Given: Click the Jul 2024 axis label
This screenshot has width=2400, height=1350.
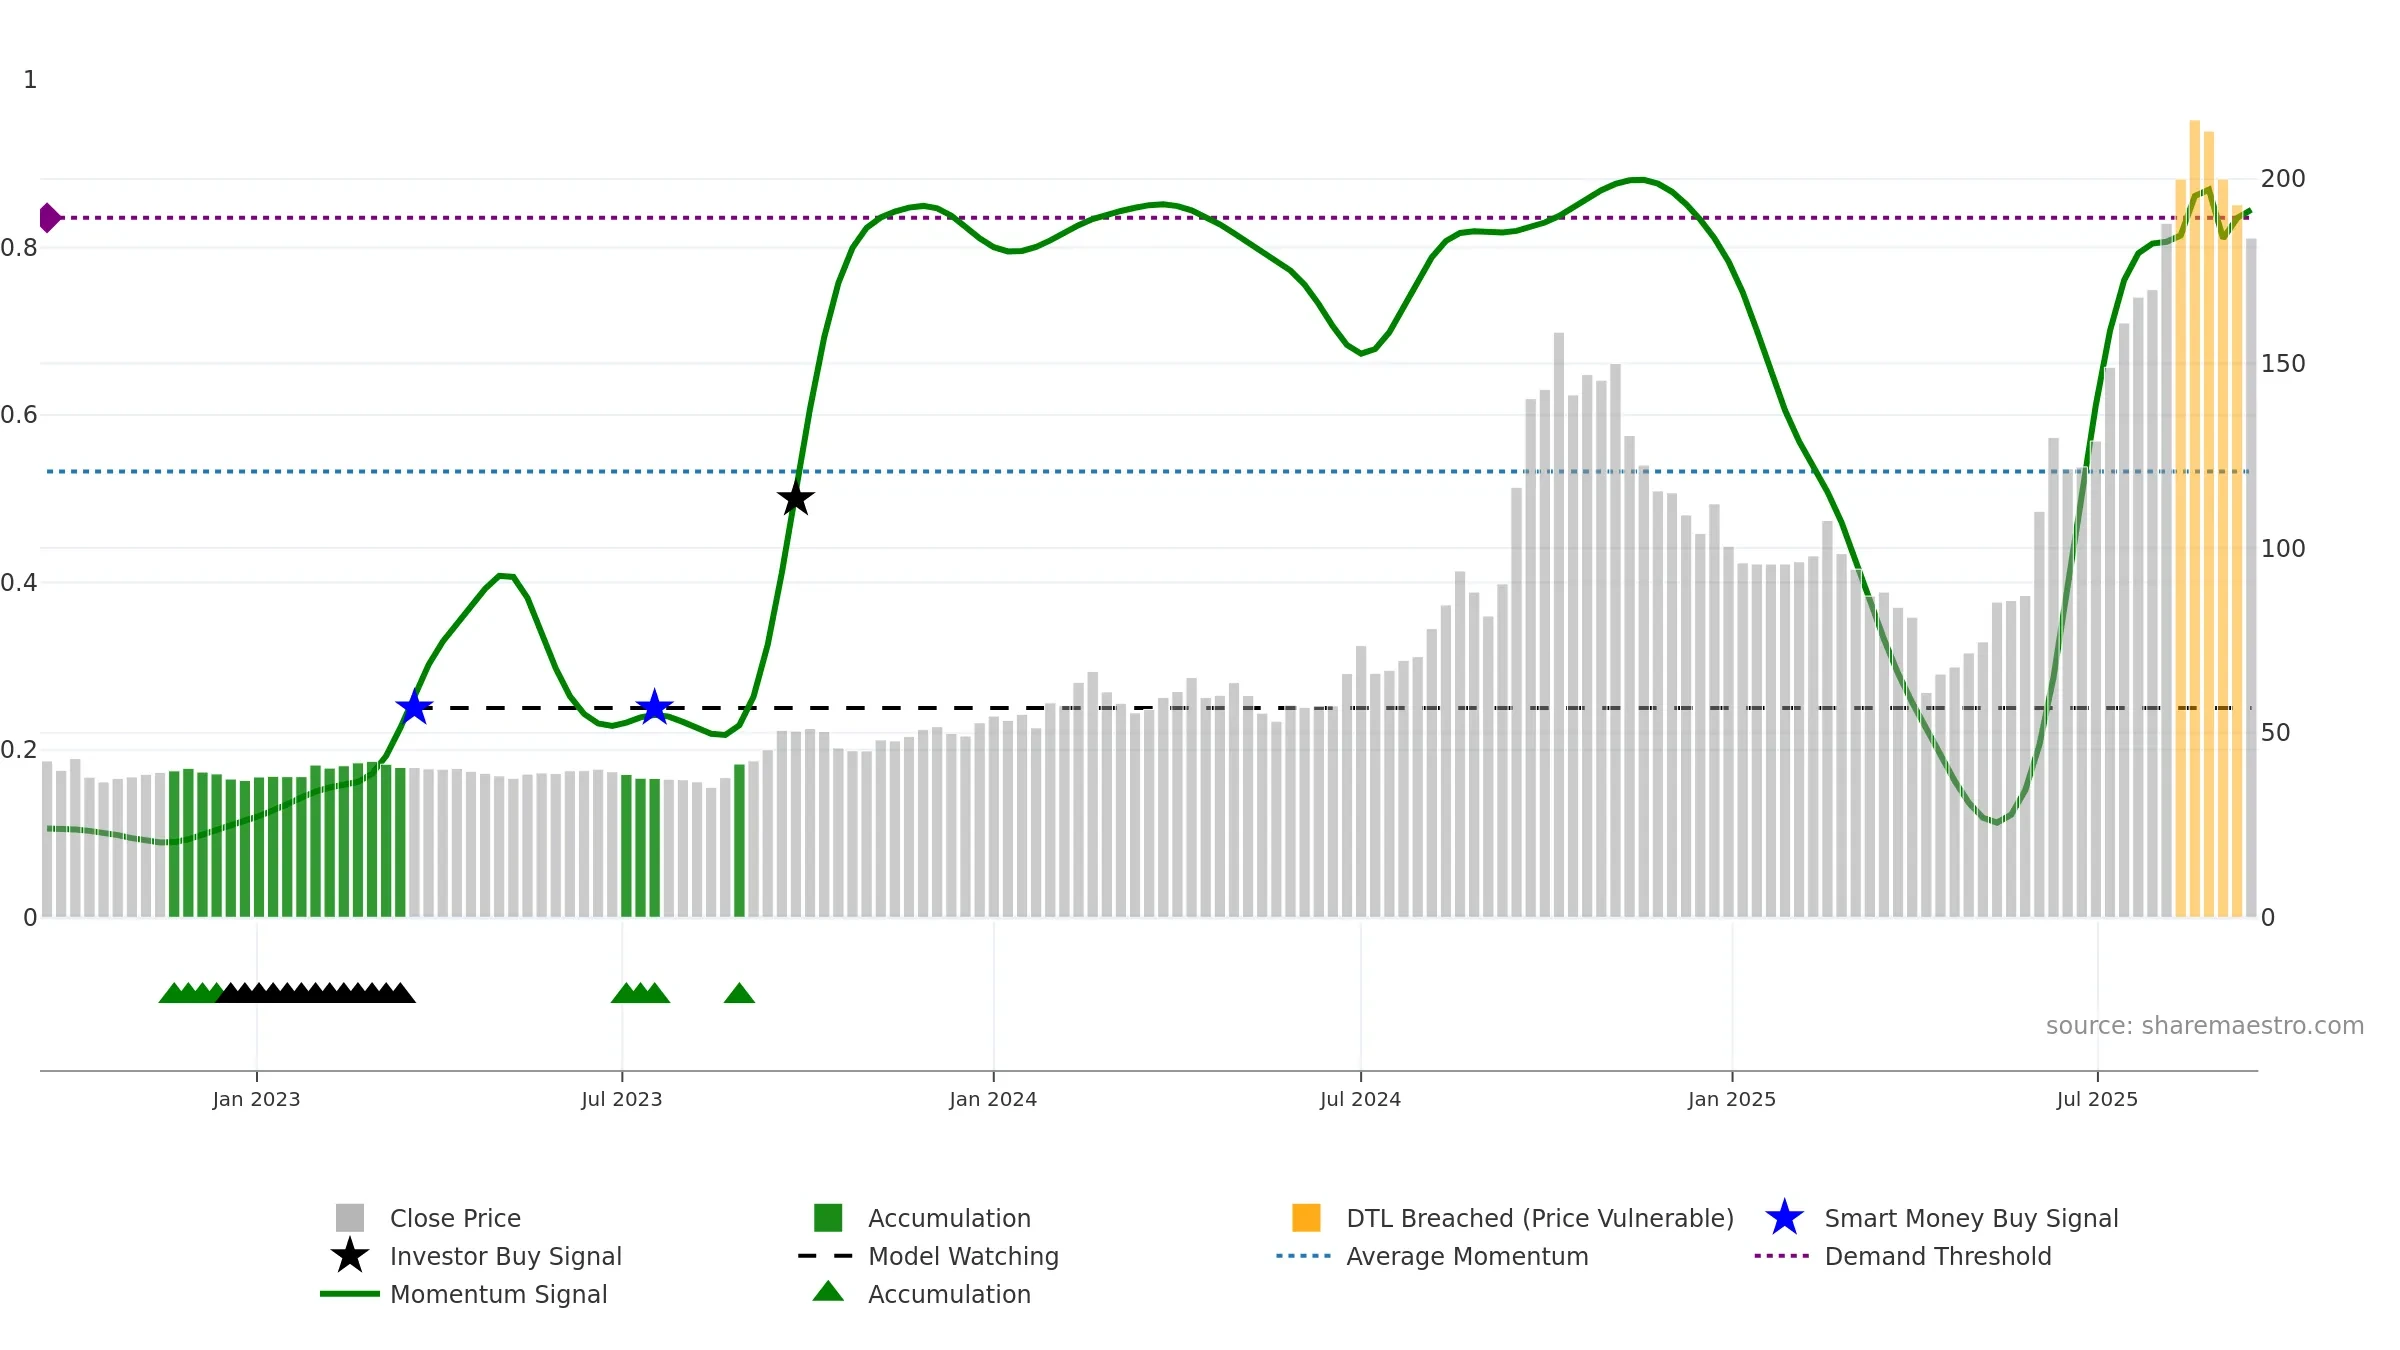Looking at the screenshot, I should pos(1360,1100).
